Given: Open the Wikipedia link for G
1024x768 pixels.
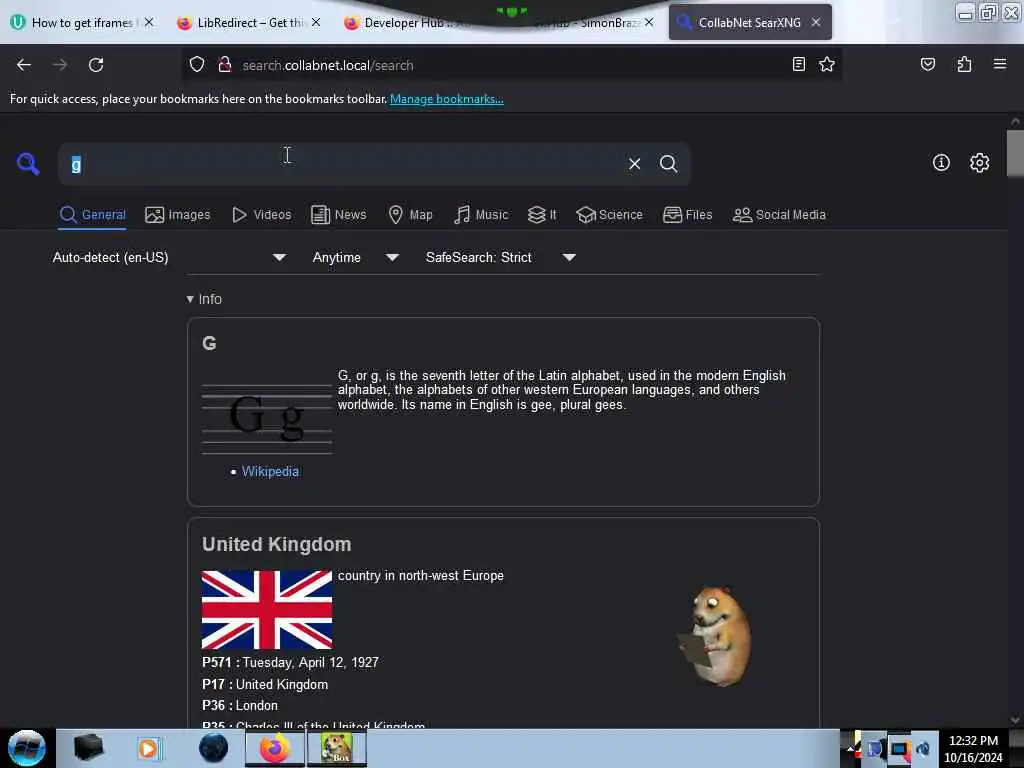Looking at the screenshot, I should coord(270,472).
